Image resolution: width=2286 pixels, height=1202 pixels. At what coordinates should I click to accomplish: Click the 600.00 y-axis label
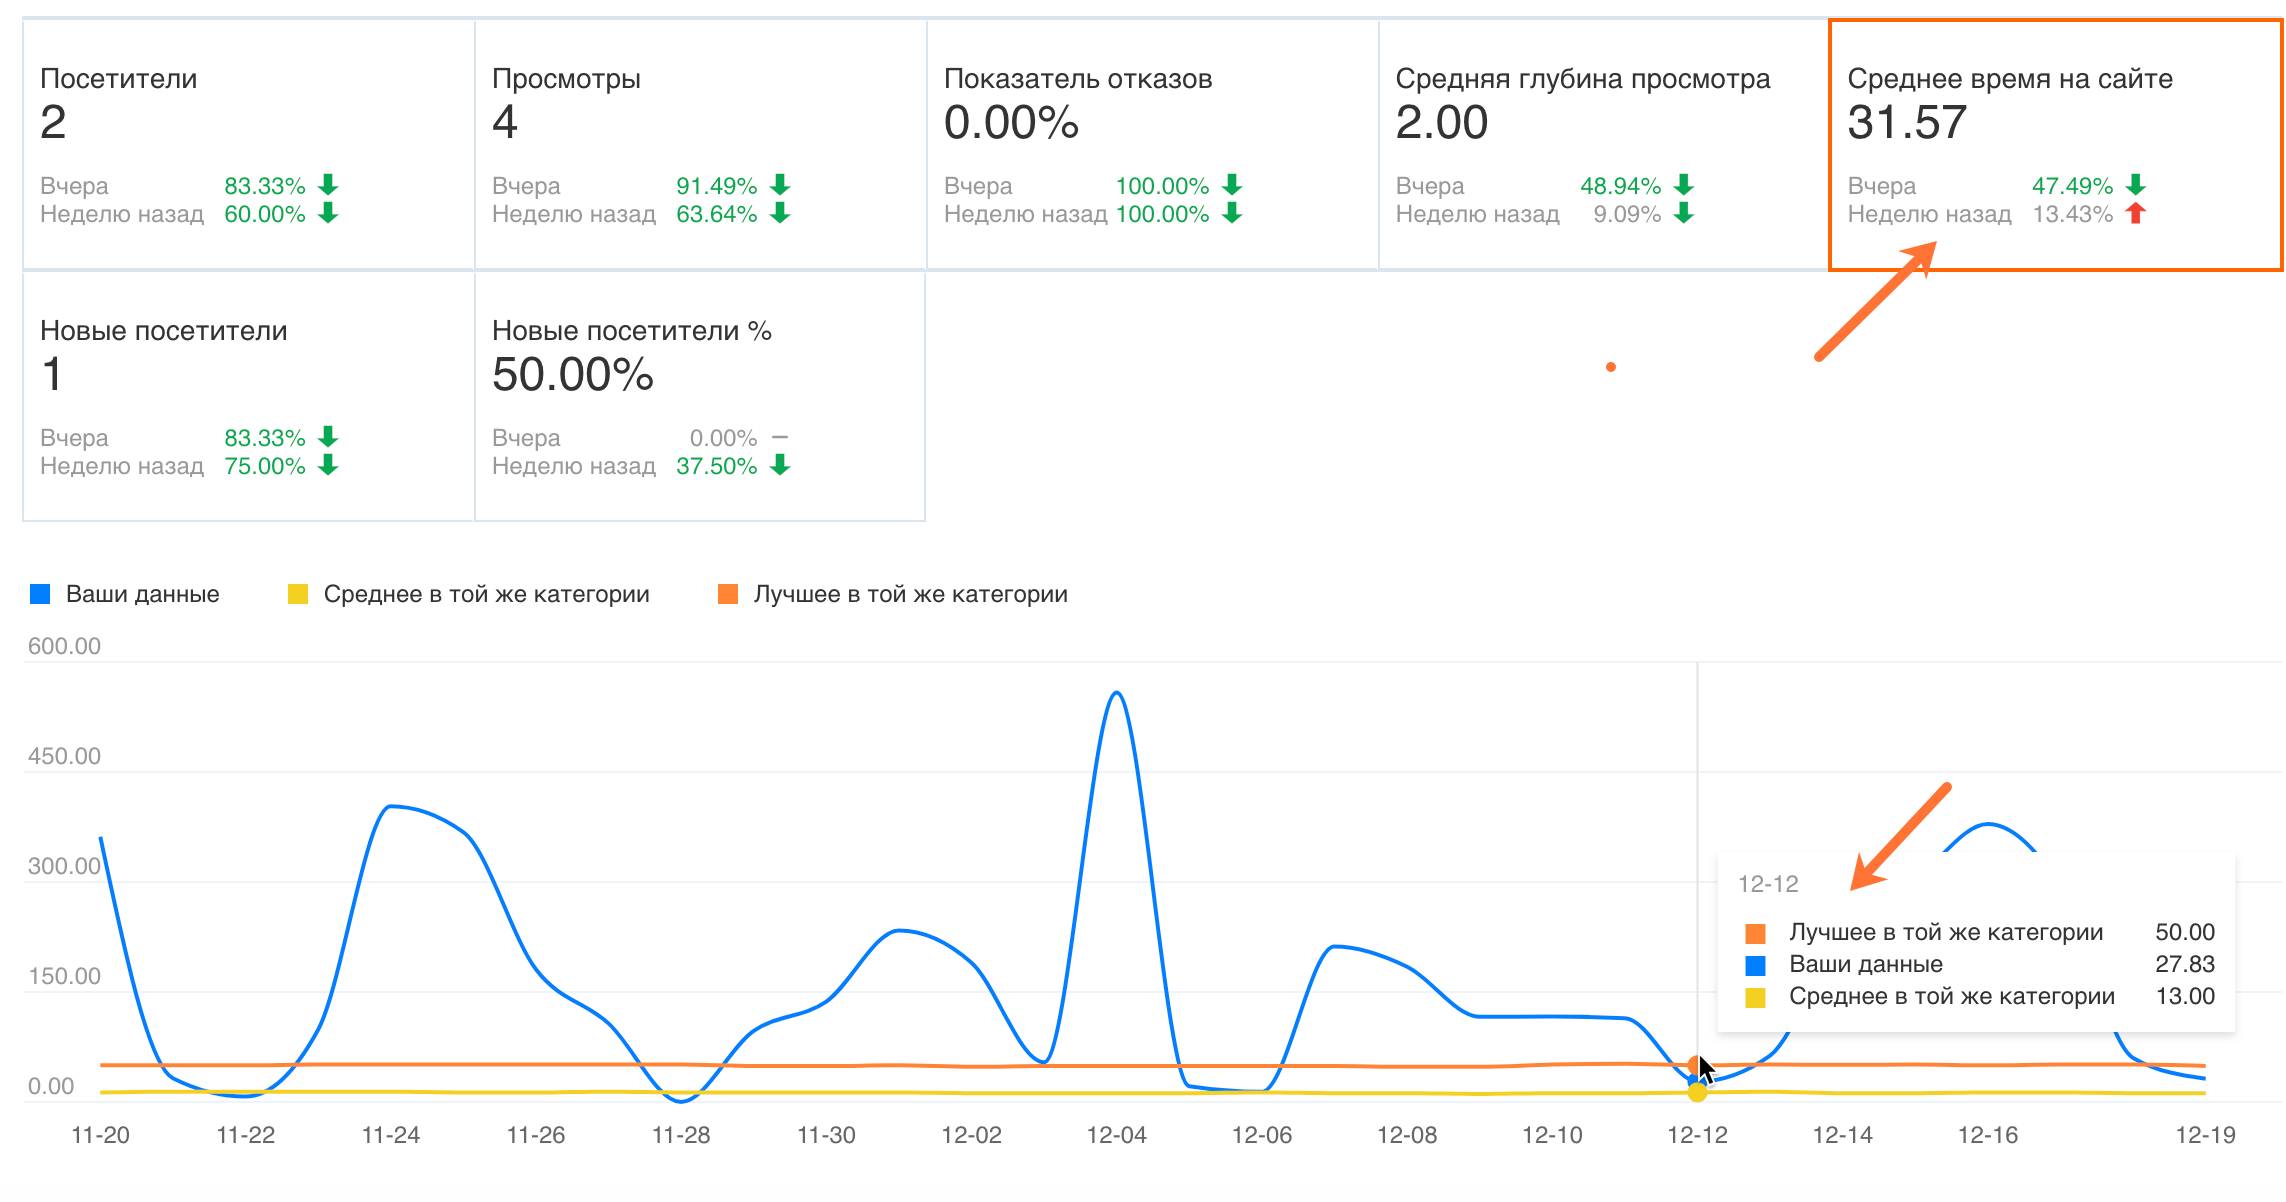[64, 646]
